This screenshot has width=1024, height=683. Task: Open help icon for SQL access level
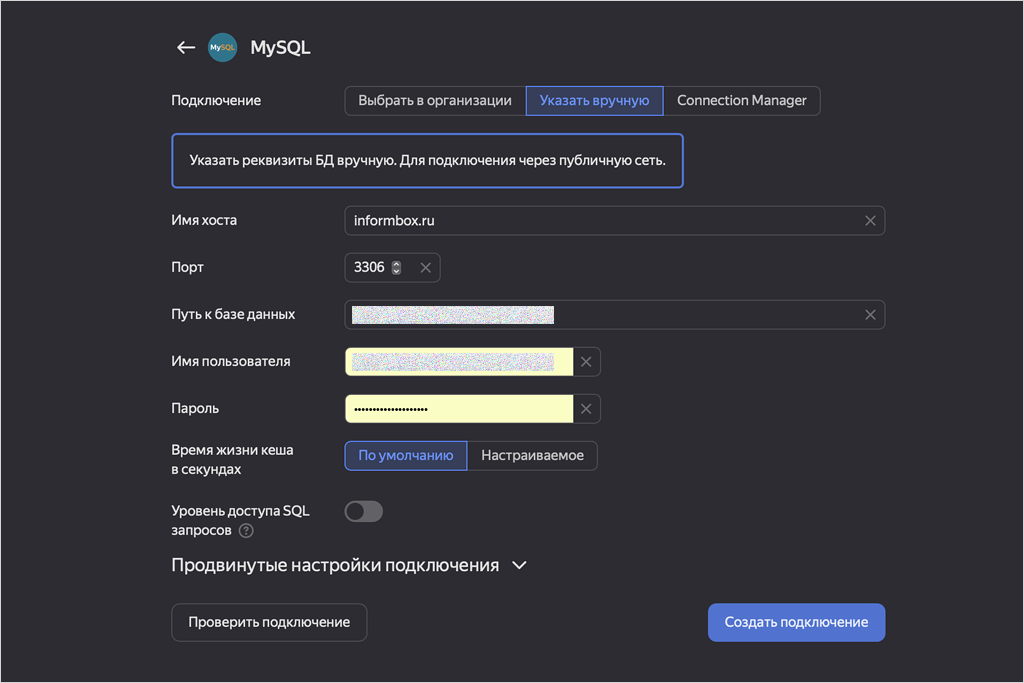(x=246, y=531)
